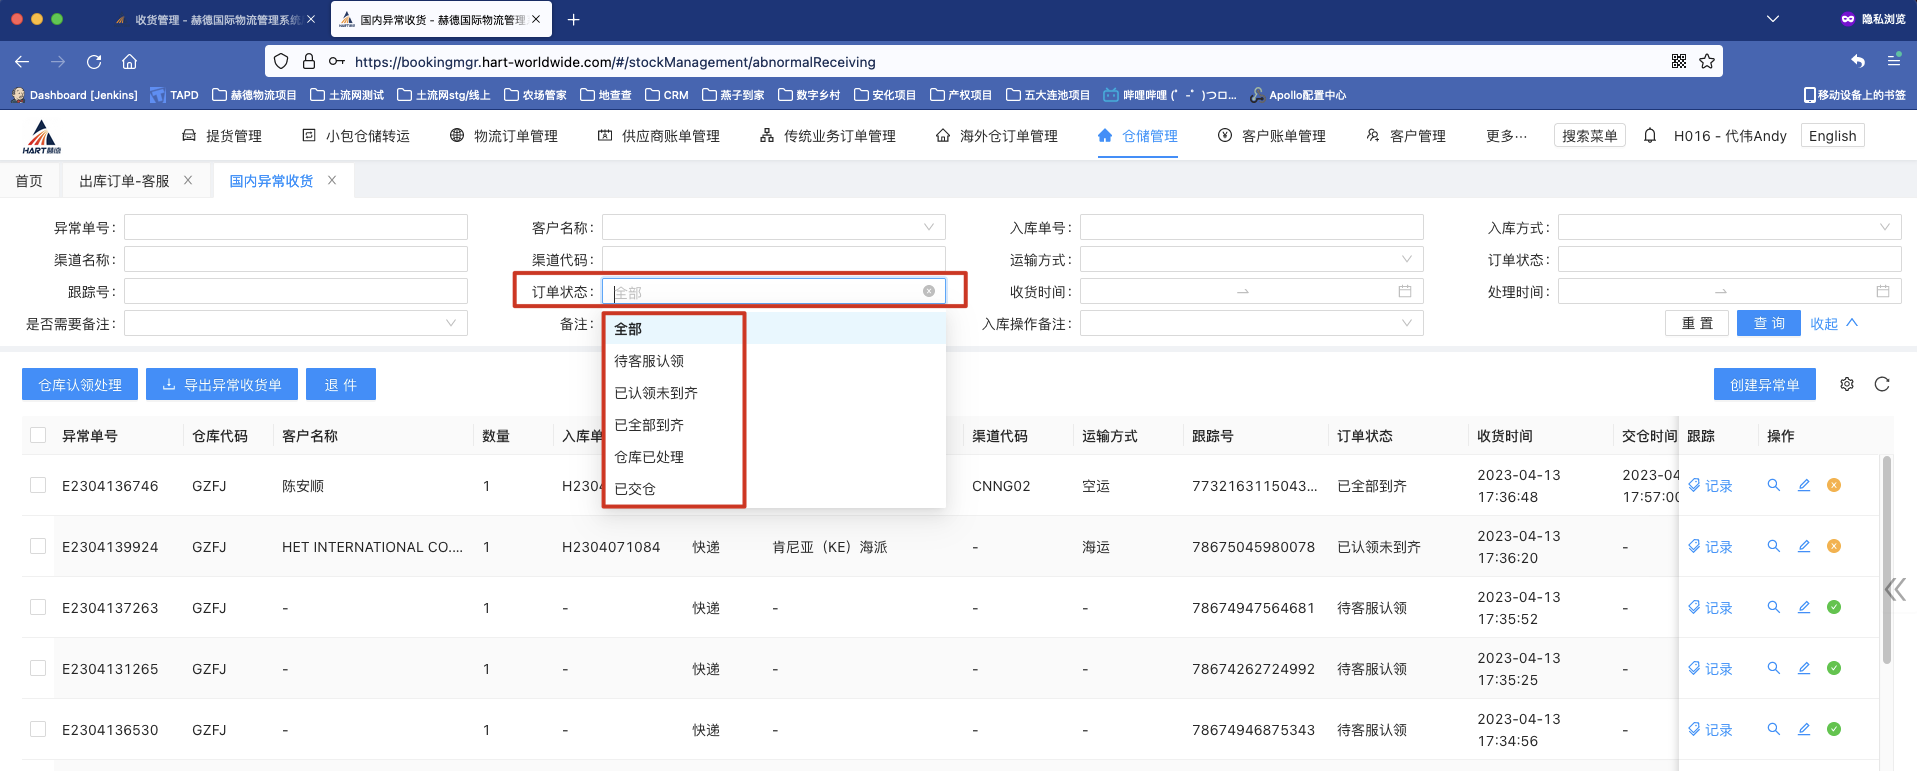This screenshot has width=1917, height=771.
Task: Click the table settings gear icon
Action: coord(1847,385)
